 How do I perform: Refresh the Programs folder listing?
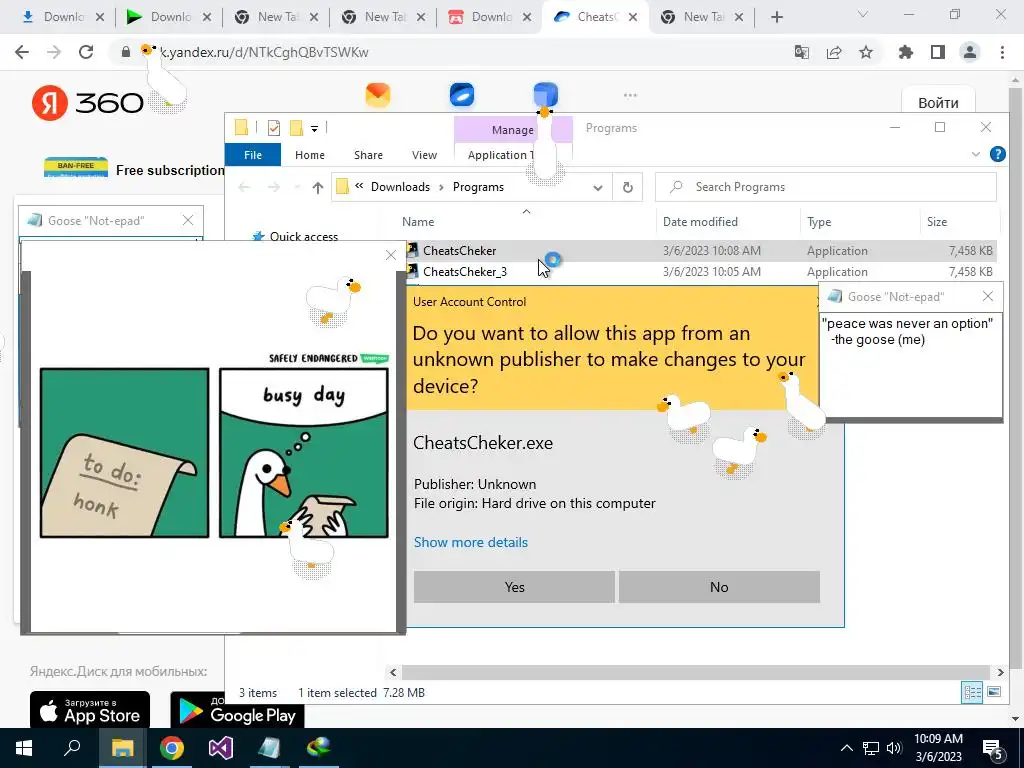628,187
